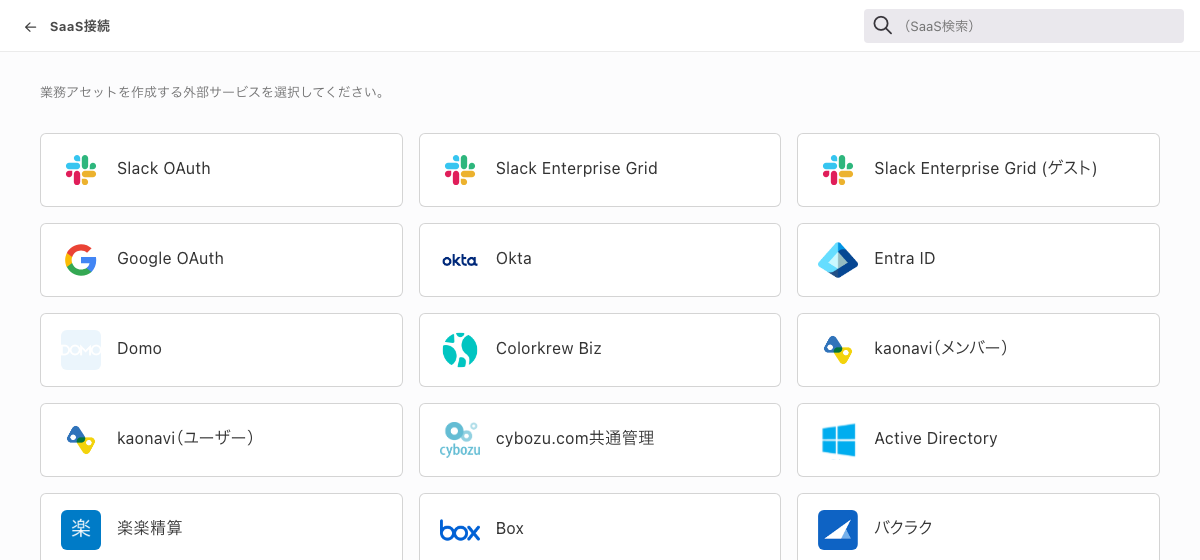Click the Google G logo icon

[x=81, y=260]
